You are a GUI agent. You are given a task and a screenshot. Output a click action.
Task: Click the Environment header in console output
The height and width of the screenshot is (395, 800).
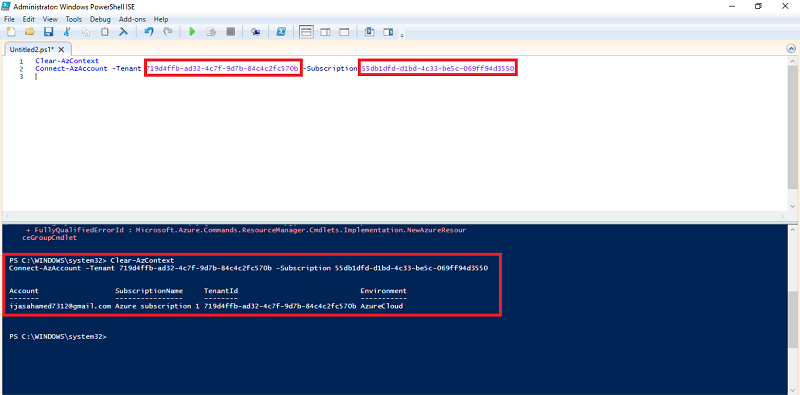pyautogui.click(x=383, y=291)
